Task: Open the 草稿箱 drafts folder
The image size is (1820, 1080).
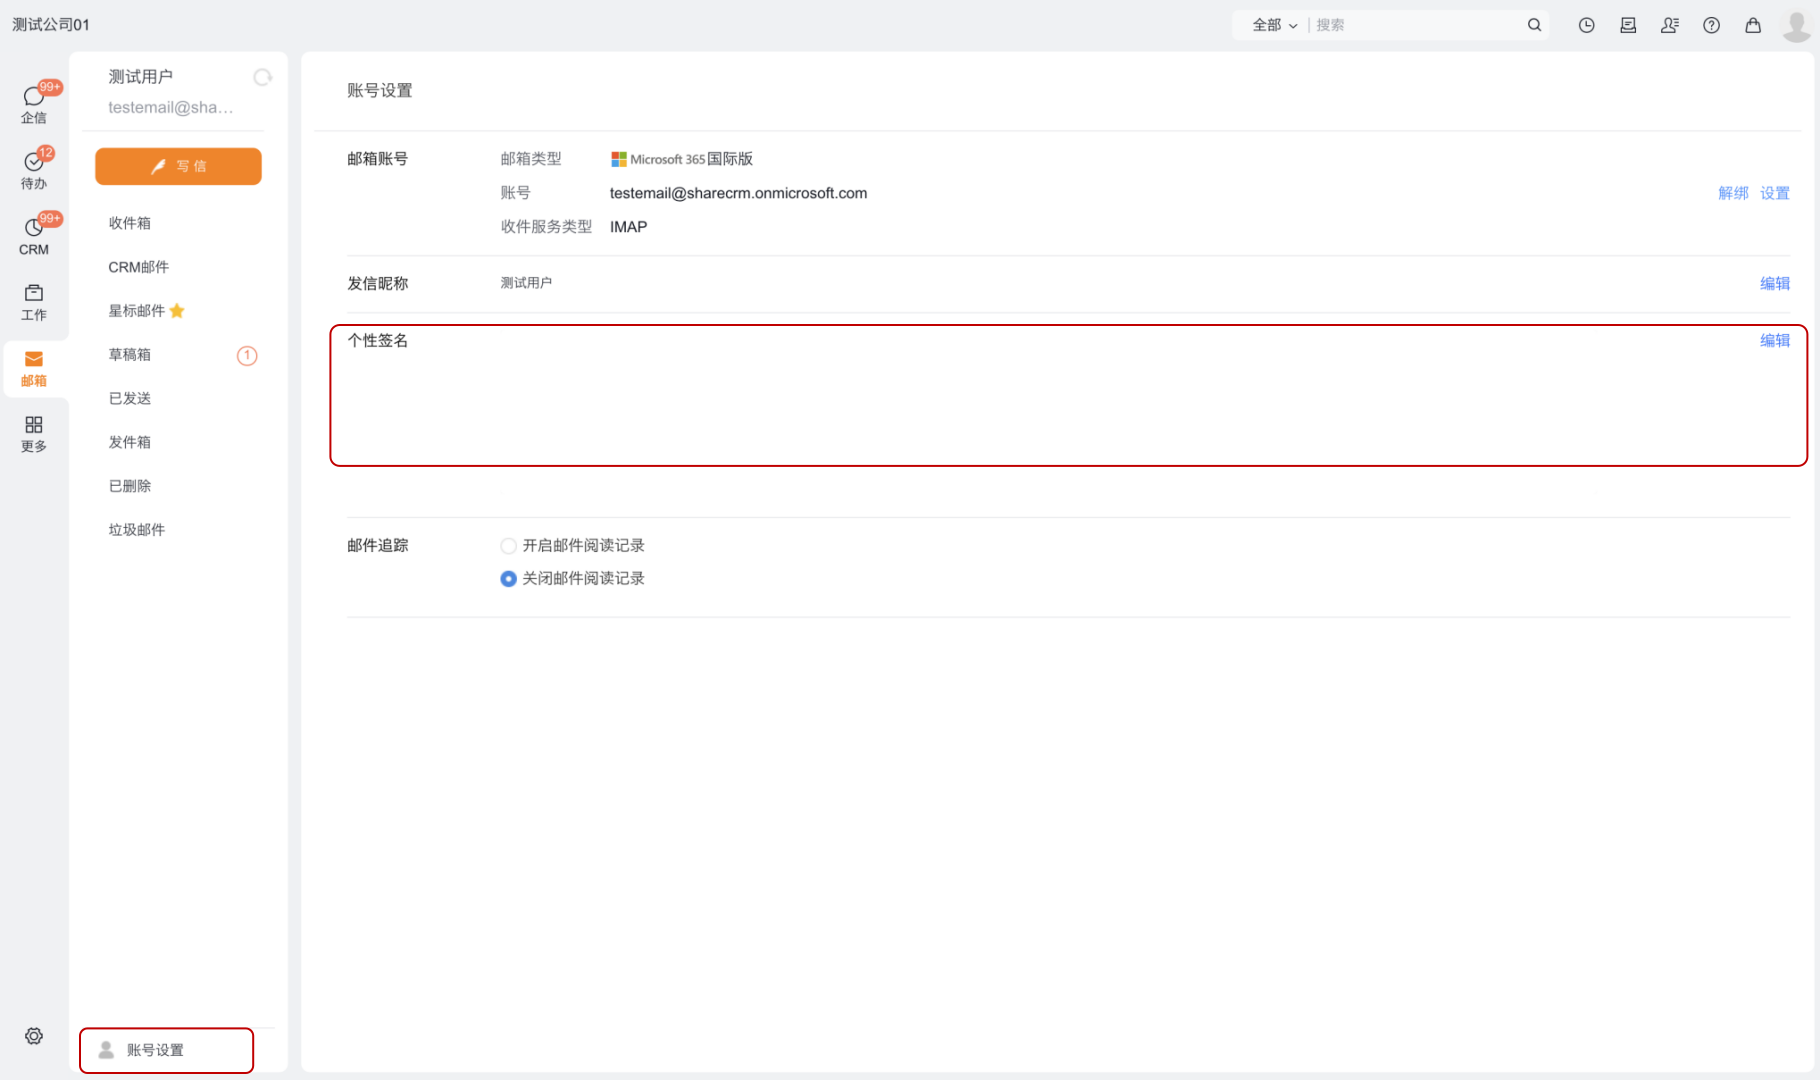Action: point(130,355)
